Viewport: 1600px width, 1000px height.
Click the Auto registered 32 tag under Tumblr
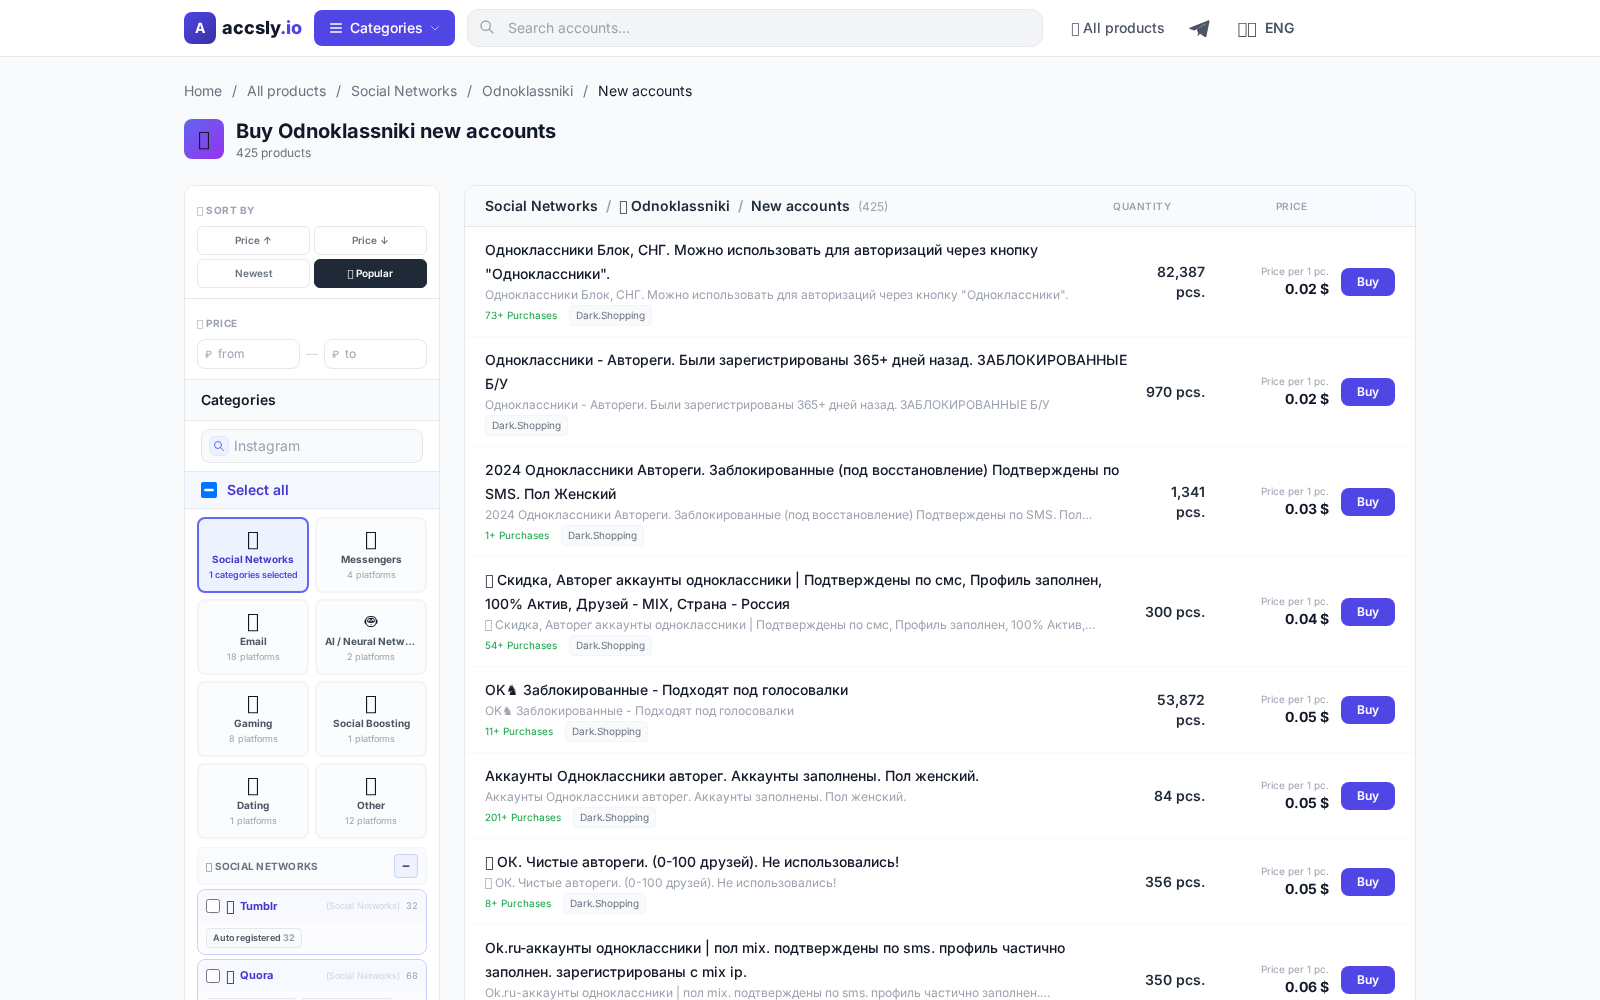[253, 938]
